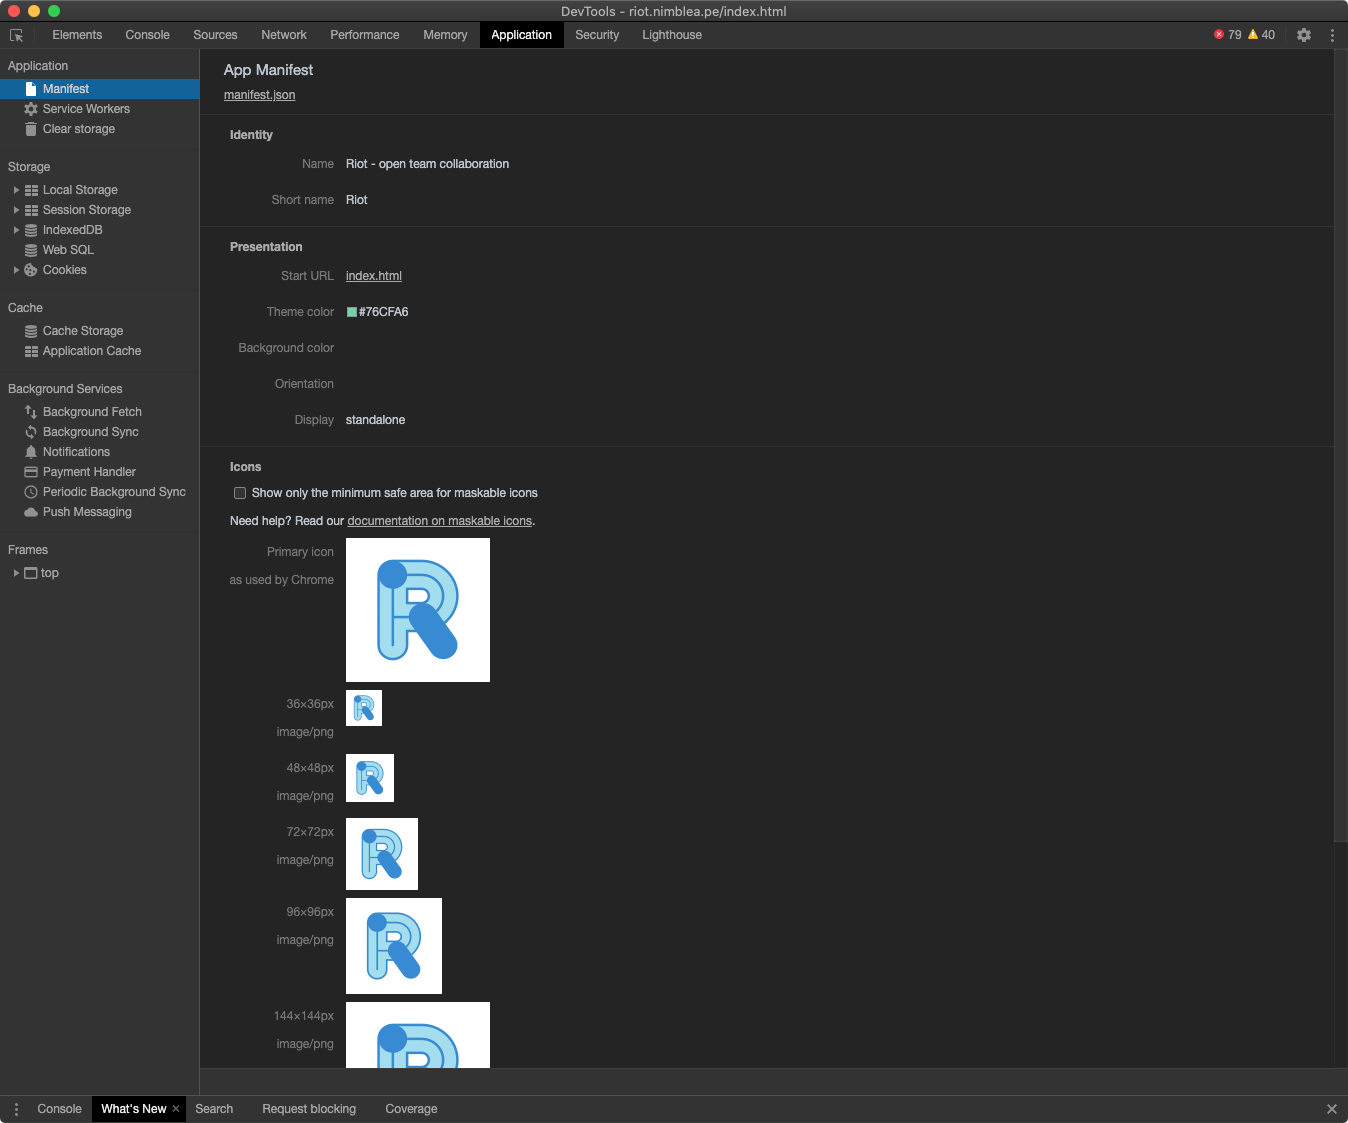Click the 'standalone' display value

point(375,420)
